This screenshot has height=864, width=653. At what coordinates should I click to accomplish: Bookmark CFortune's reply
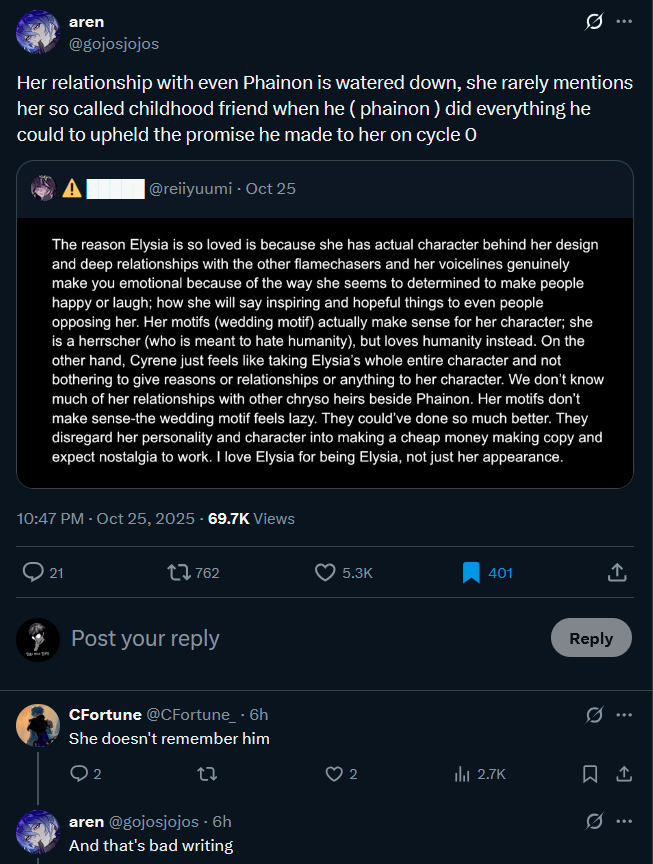point(590,773)
